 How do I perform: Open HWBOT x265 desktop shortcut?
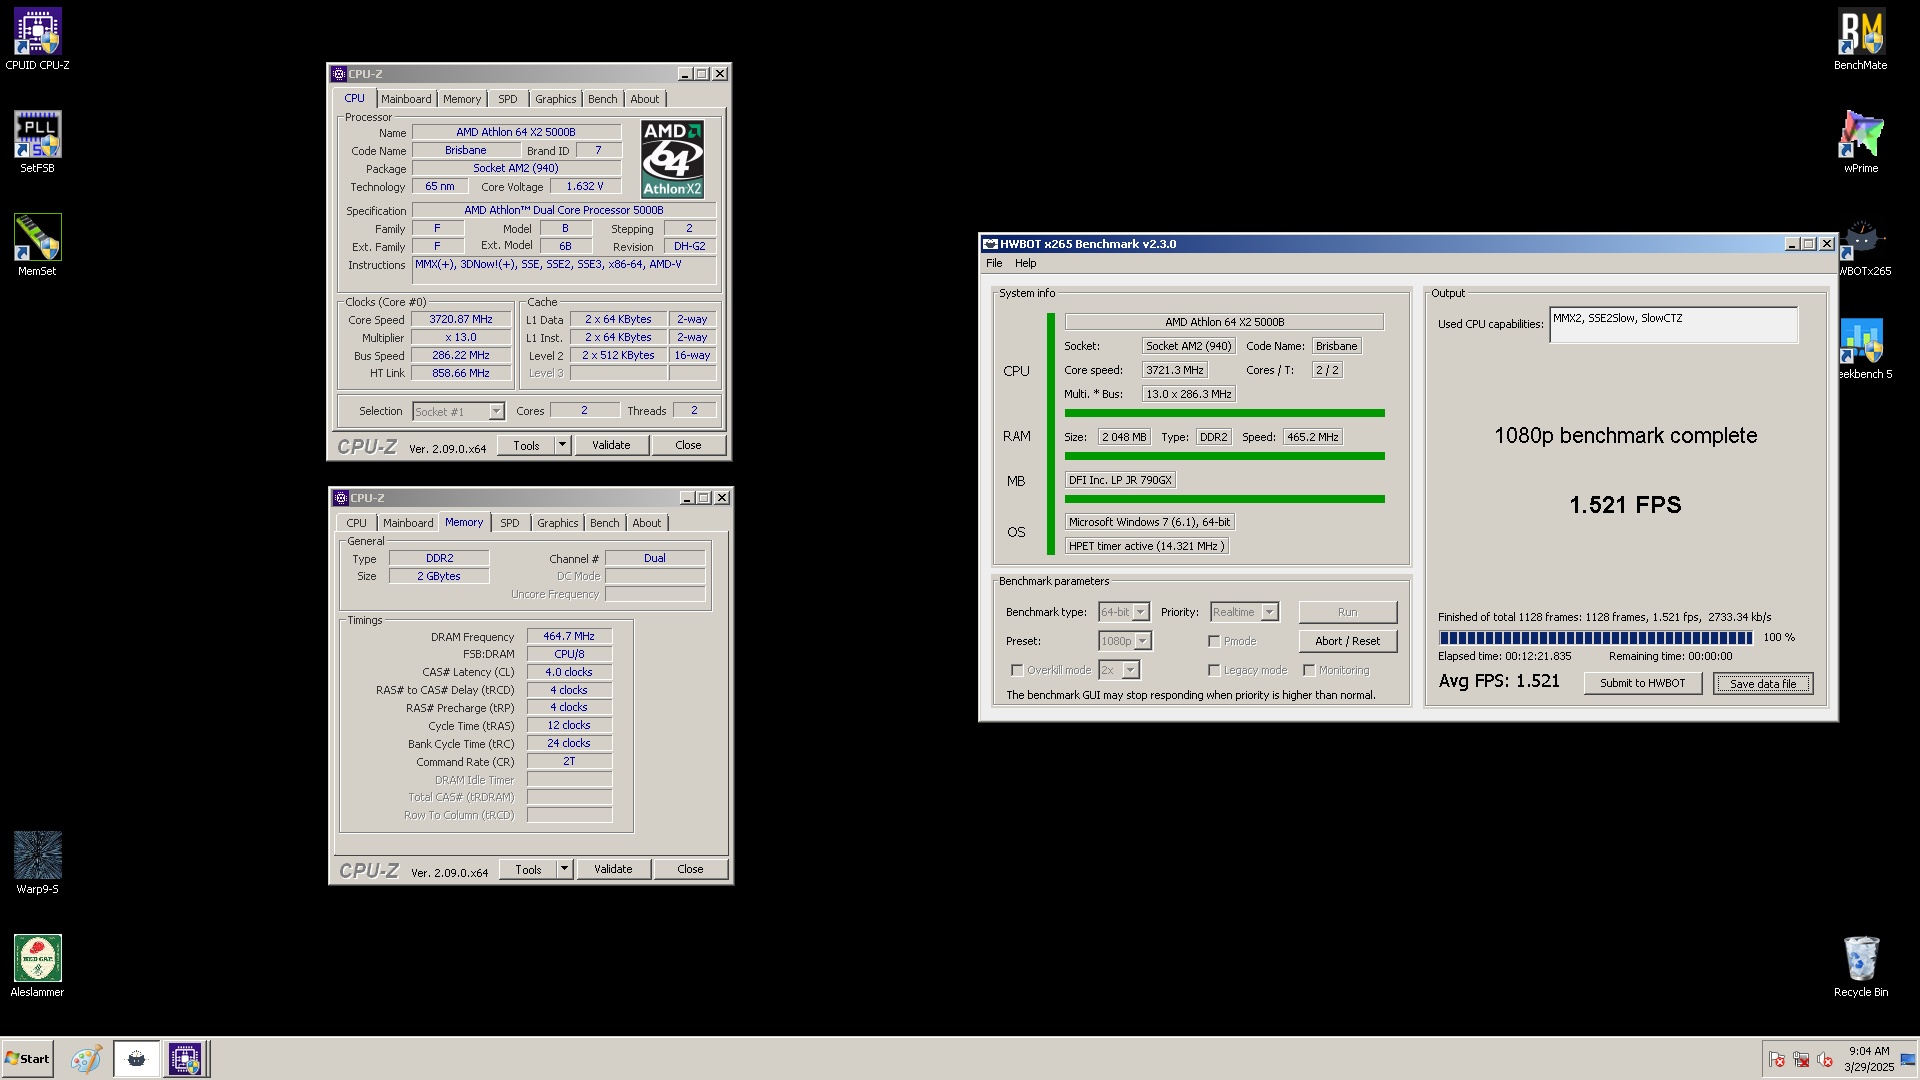[x=1865, y=248]
